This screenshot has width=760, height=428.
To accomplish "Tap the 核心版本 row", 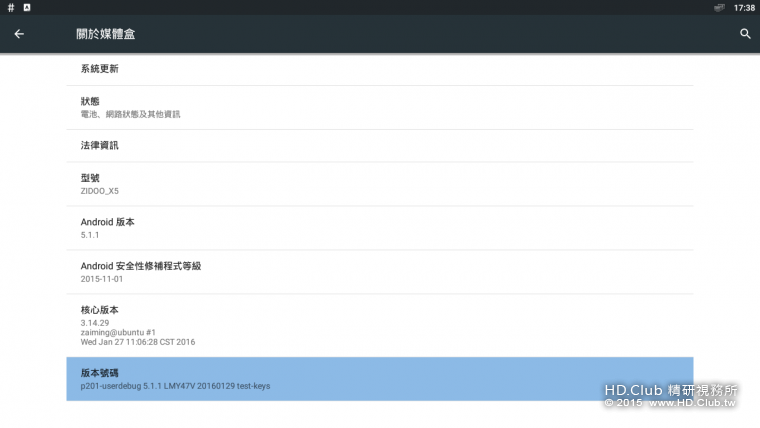I will tap(380, 326).
